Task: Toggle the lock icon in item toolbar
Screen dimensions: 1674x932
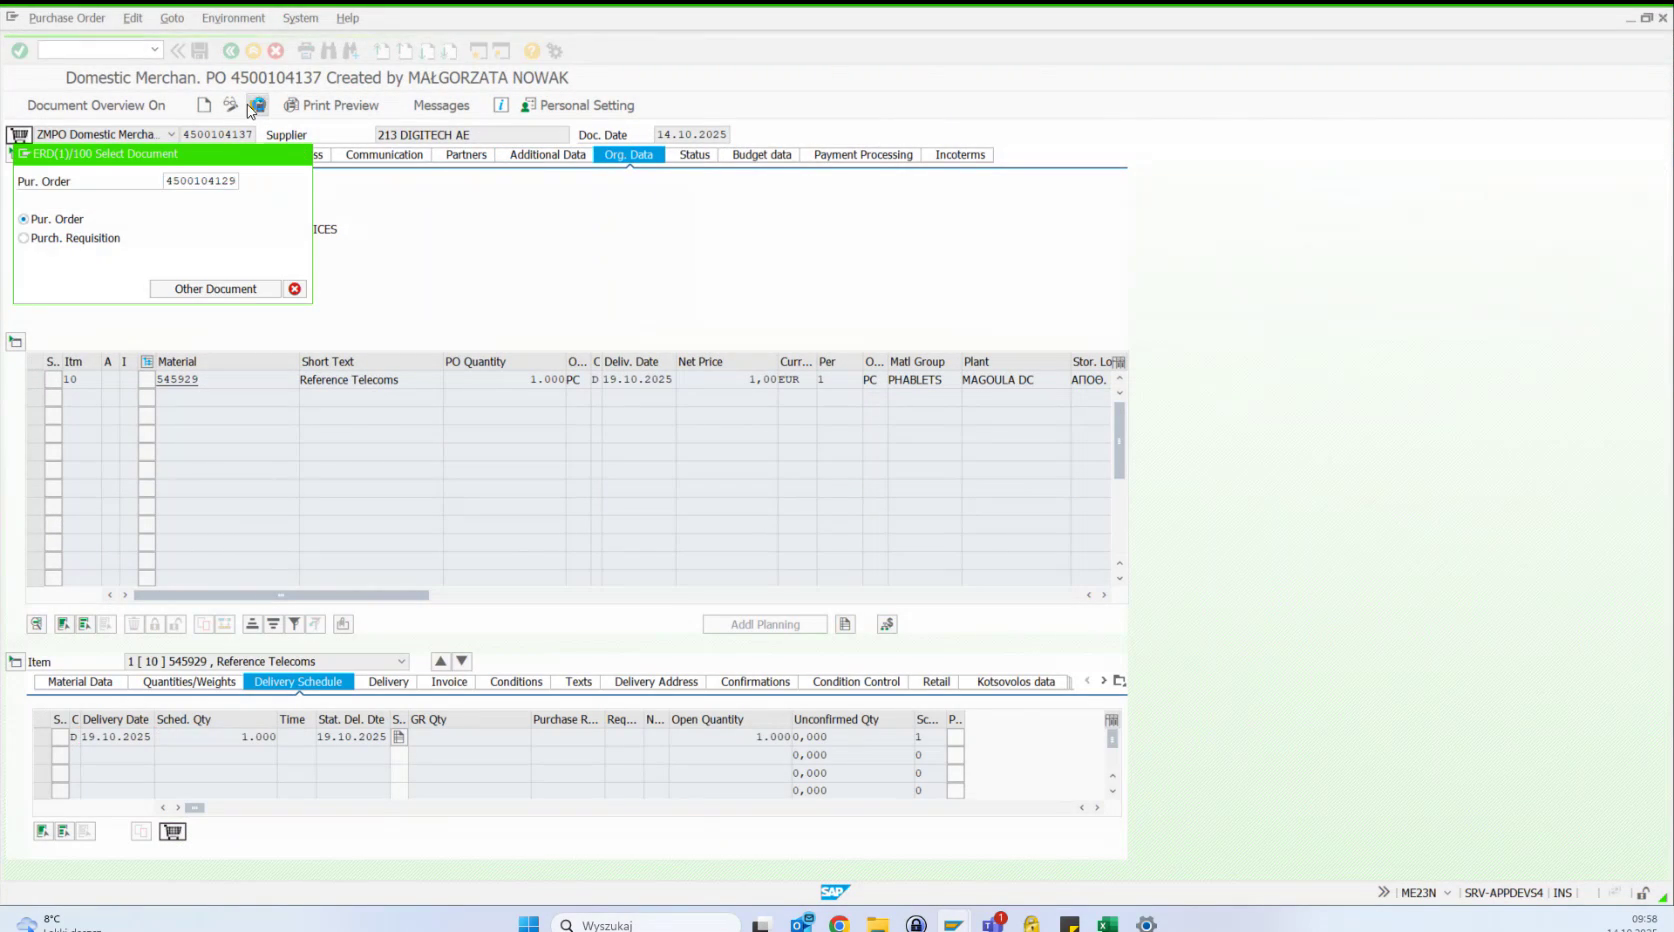Action: point(155,623)
